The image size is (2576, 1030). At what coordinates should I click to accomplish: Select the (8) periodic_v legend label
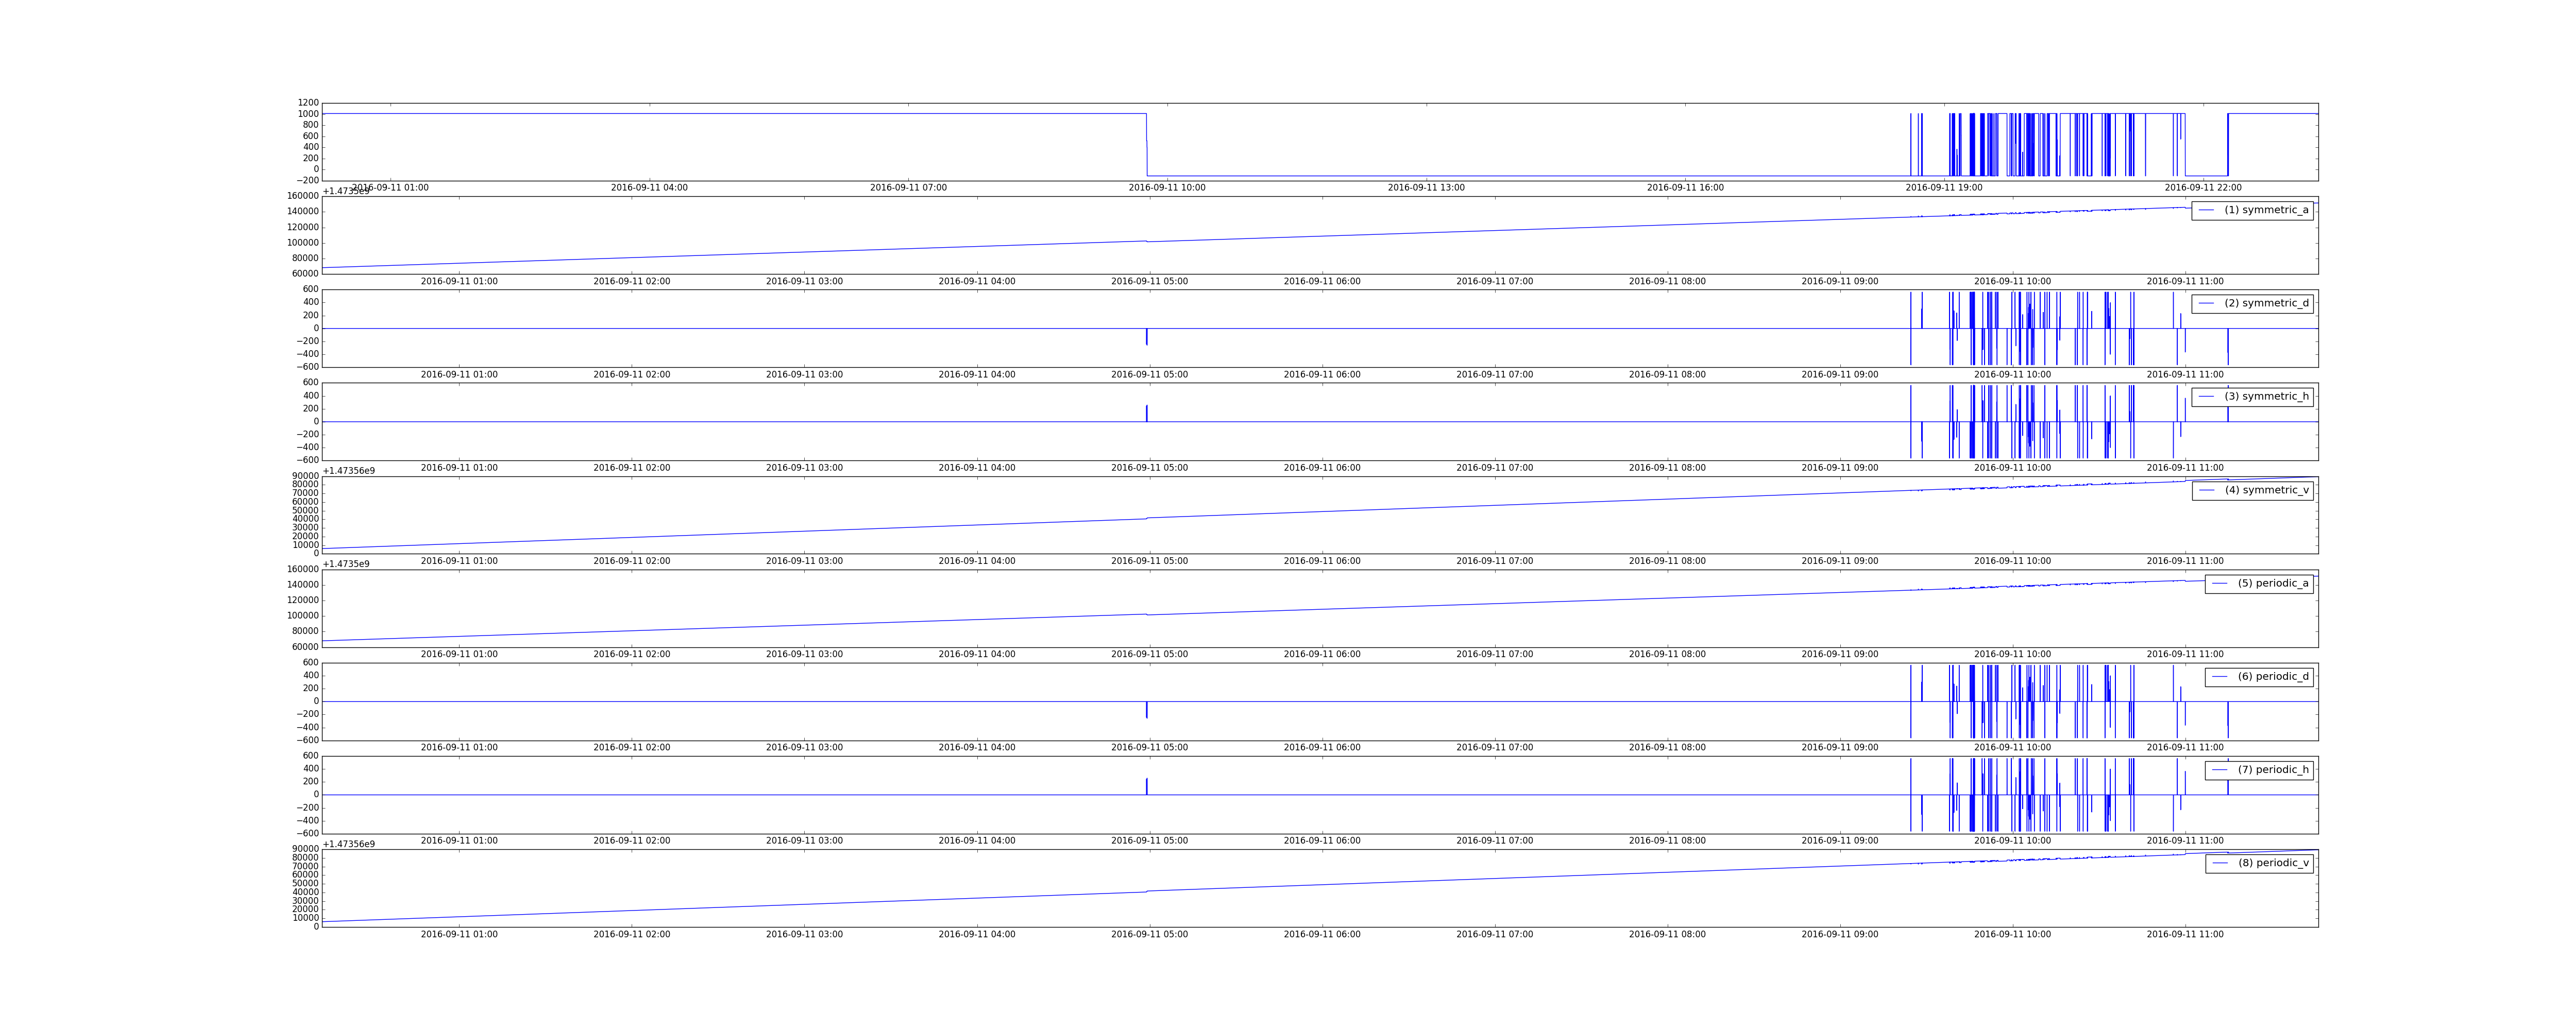[x=2274, y=863]
